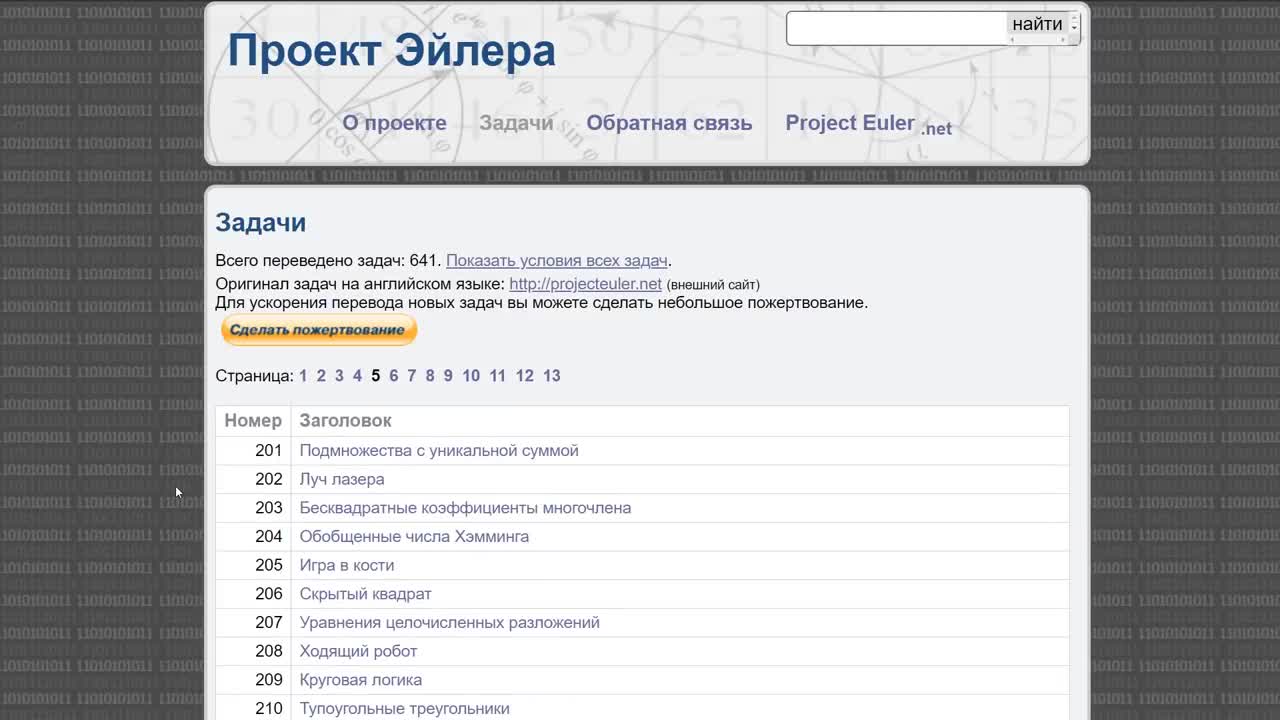This screenshot has height=720, width=1280.
Task: Open problem Ходящий робот
Action: tap(358, 651)
